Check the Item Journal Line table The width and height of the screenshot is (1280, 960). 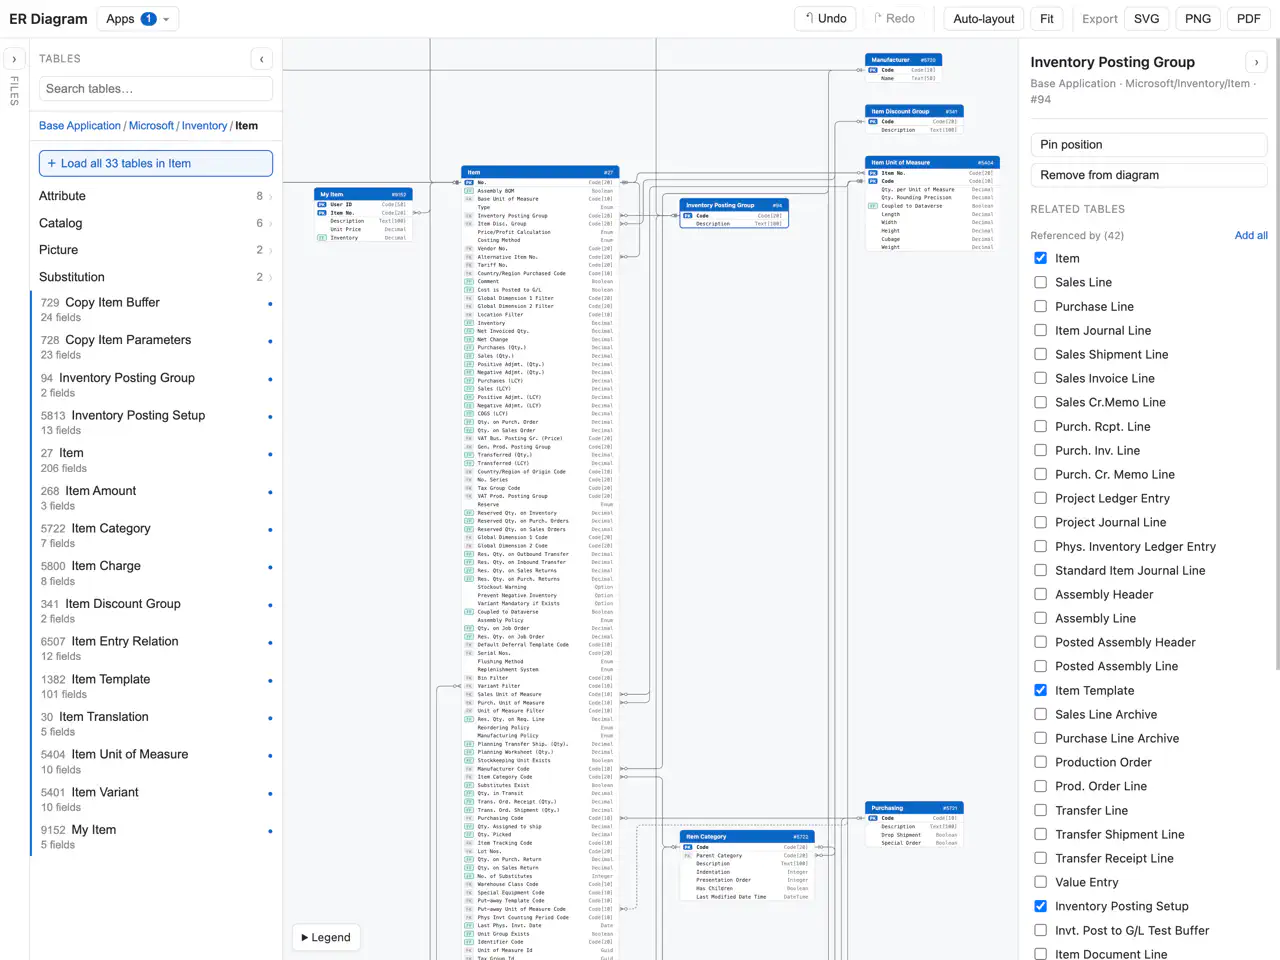point(1040,330)
